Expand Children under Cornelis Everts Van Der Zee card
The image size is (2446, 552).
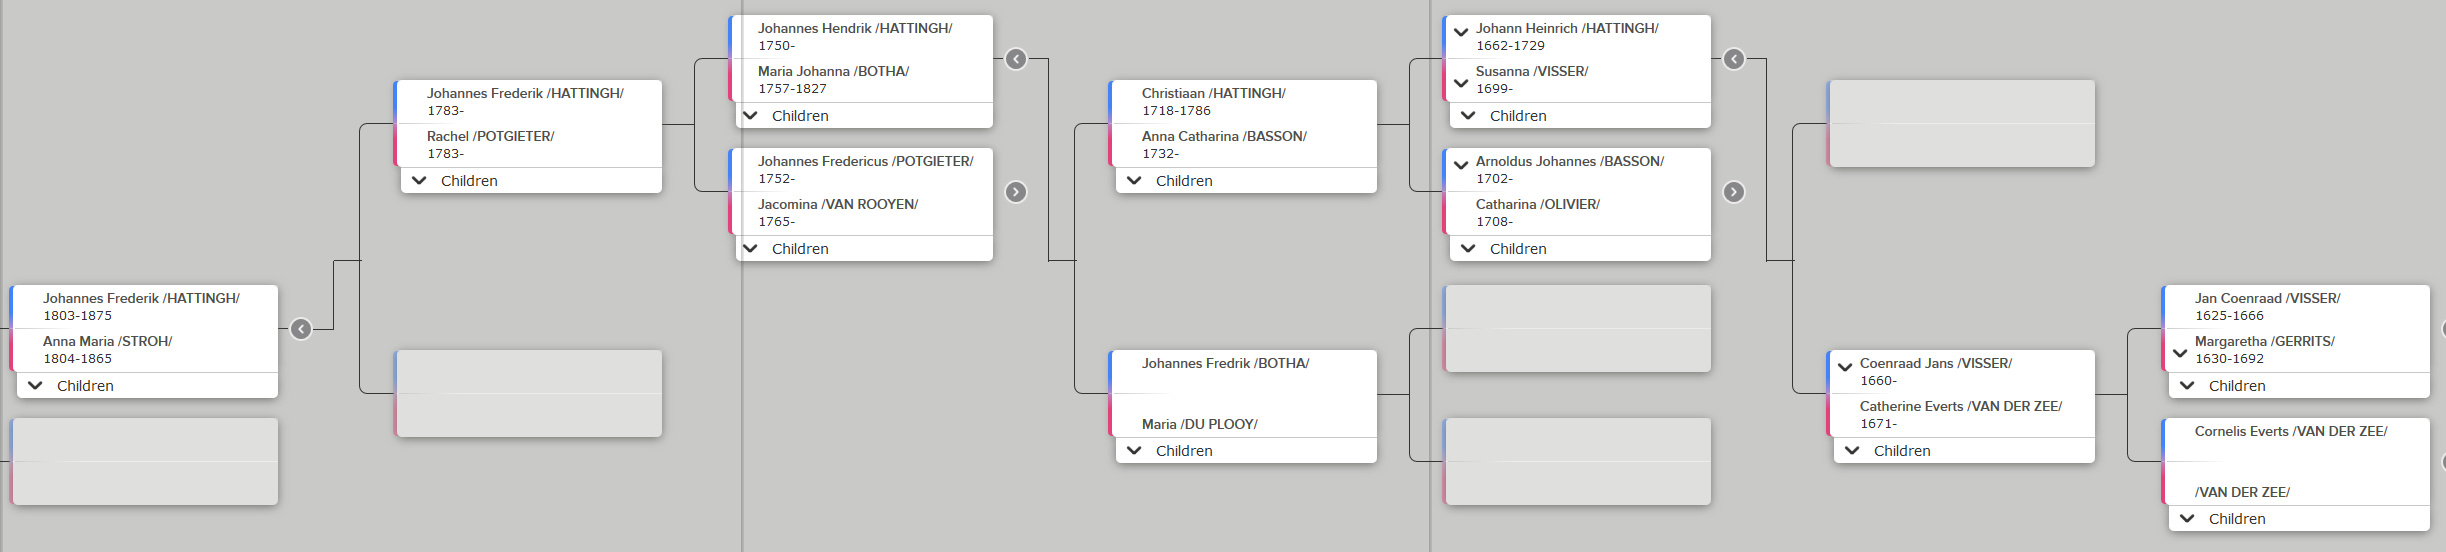pos(2299,518)
